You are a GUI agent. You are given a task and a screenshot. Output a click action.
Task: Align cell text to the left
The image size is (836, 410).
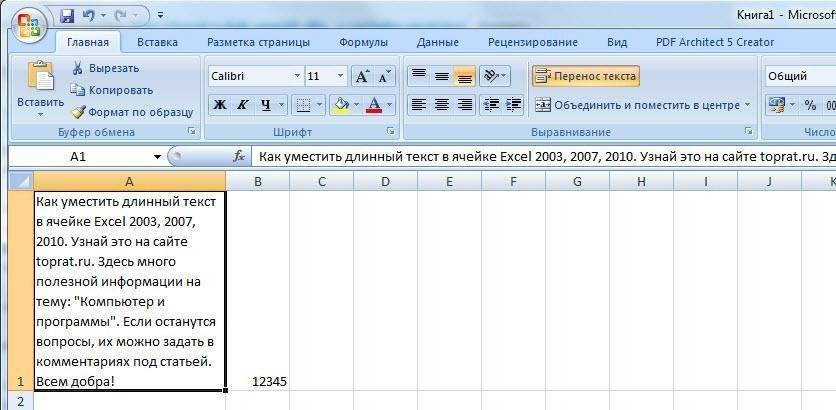pyautogui.click(x=419, y=105)
